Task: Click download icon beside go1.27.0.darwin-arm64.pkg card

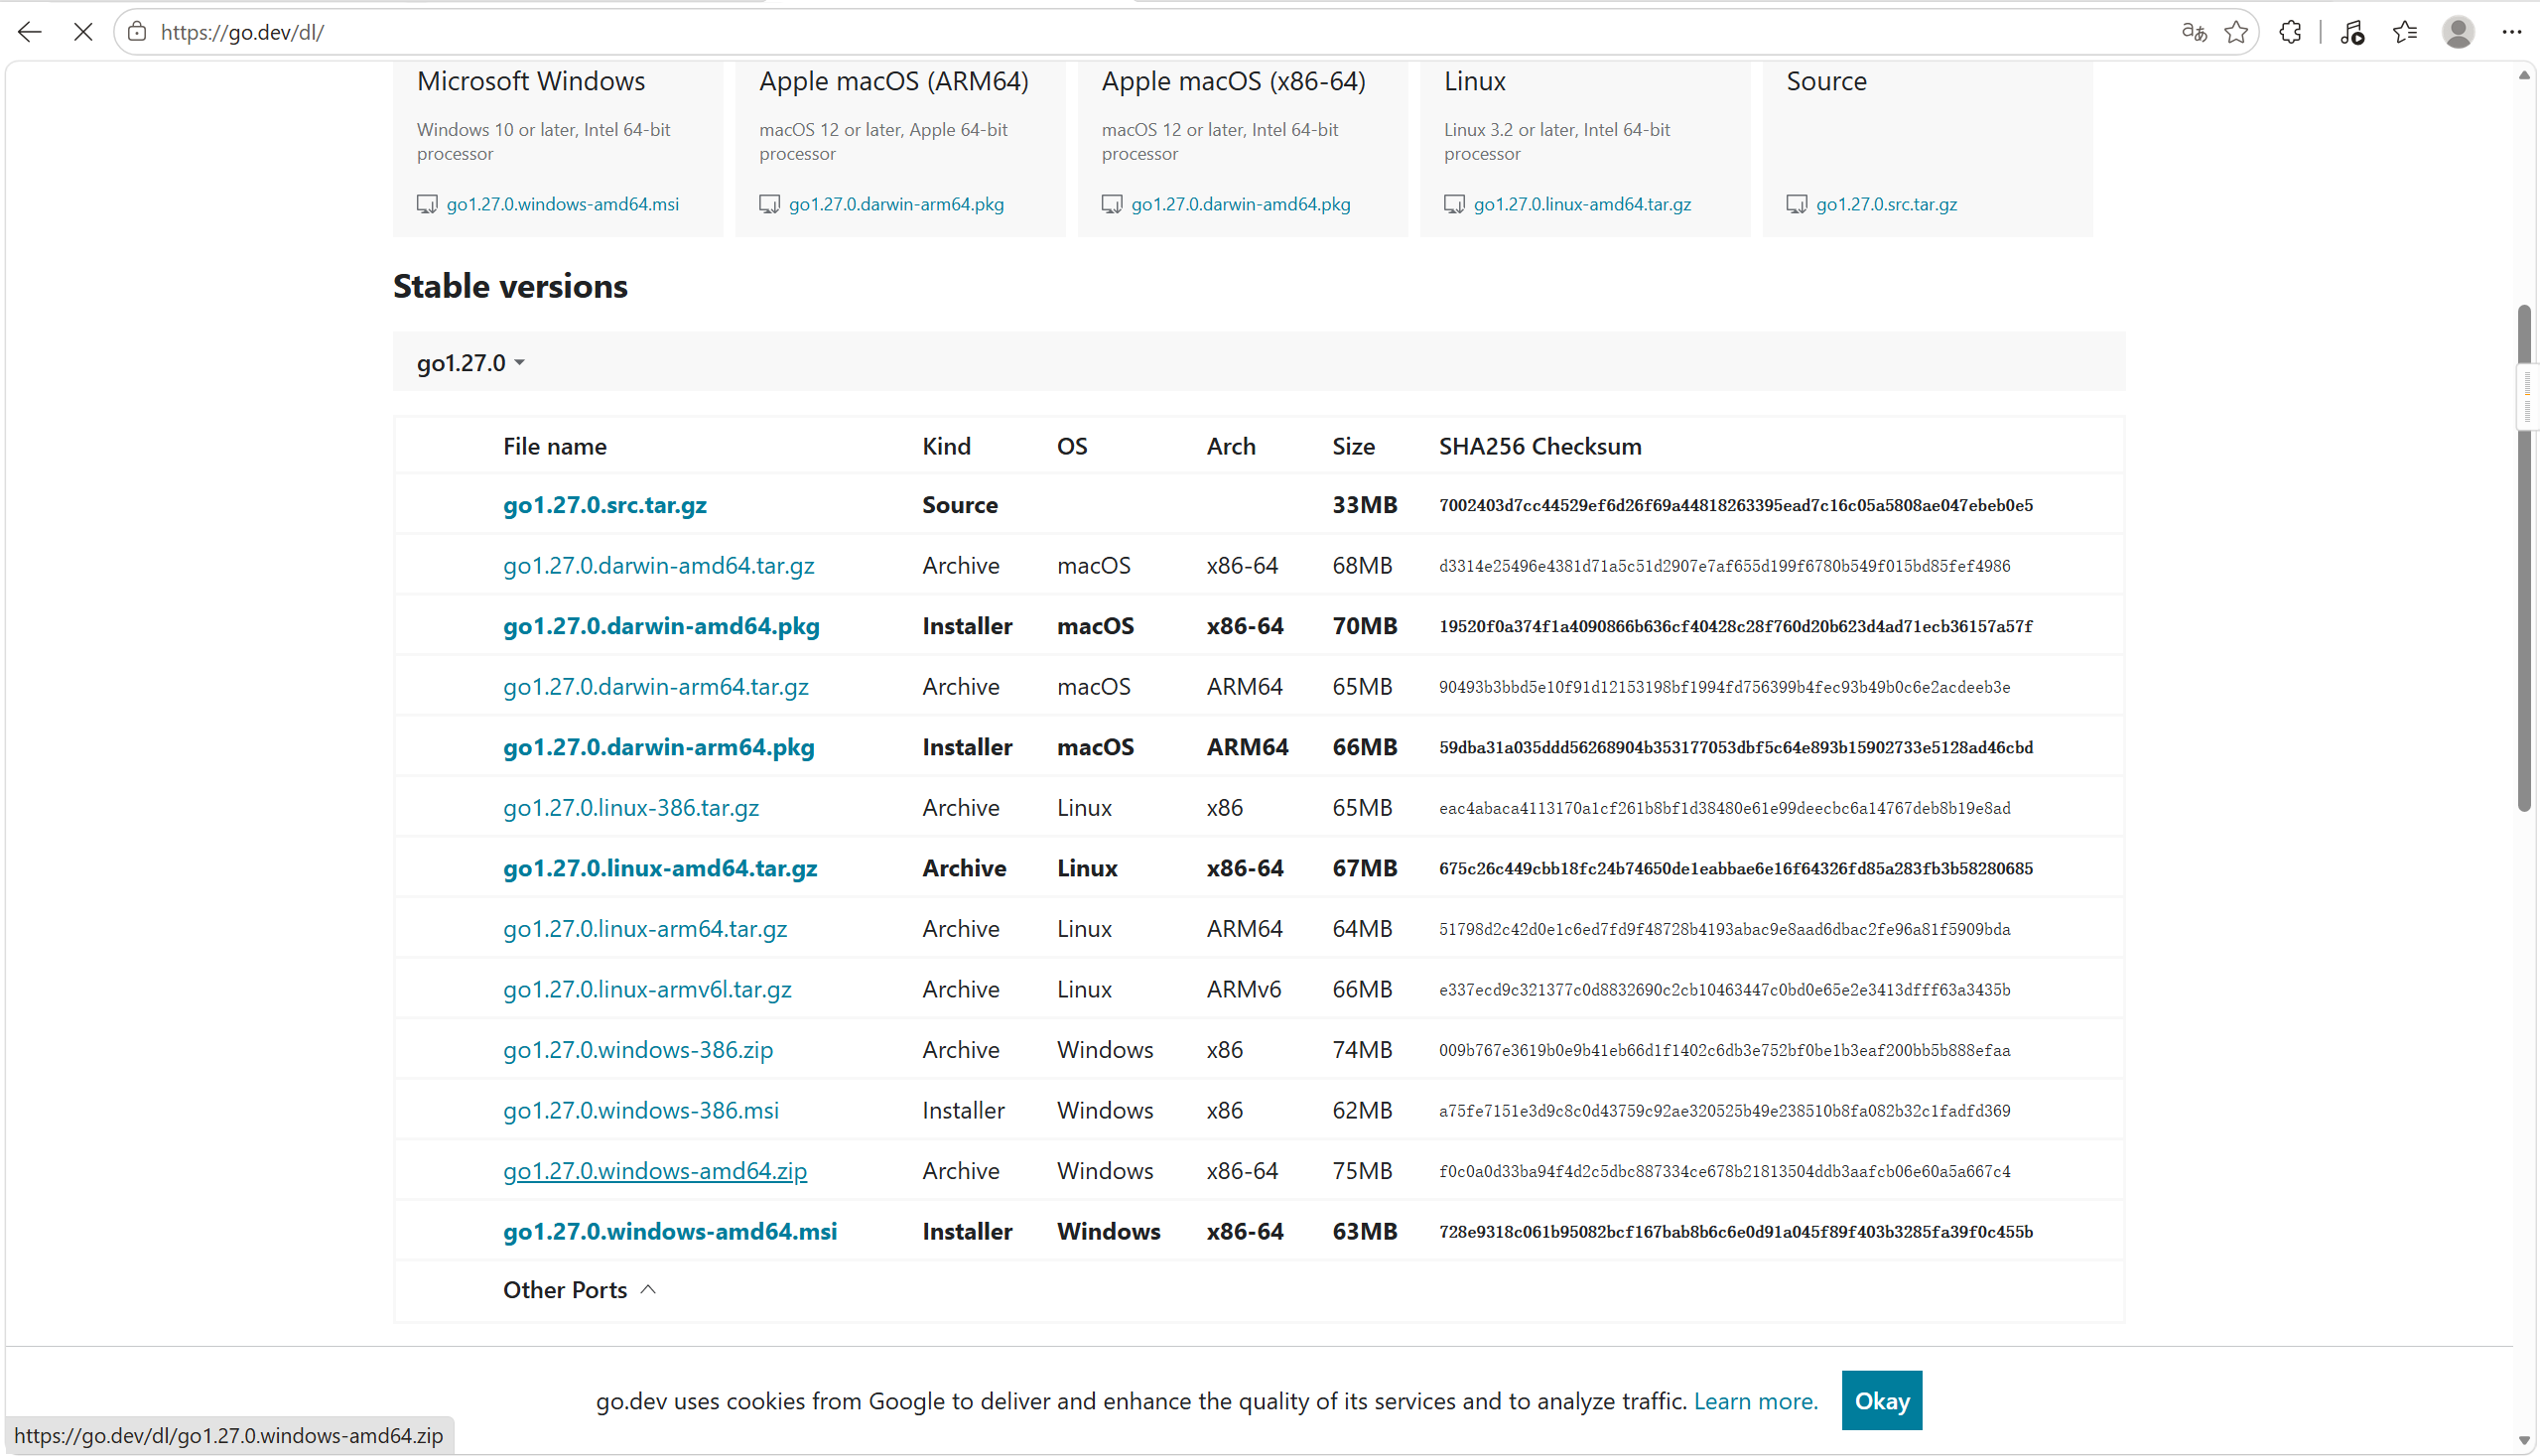Action: [x=769, y=204]
